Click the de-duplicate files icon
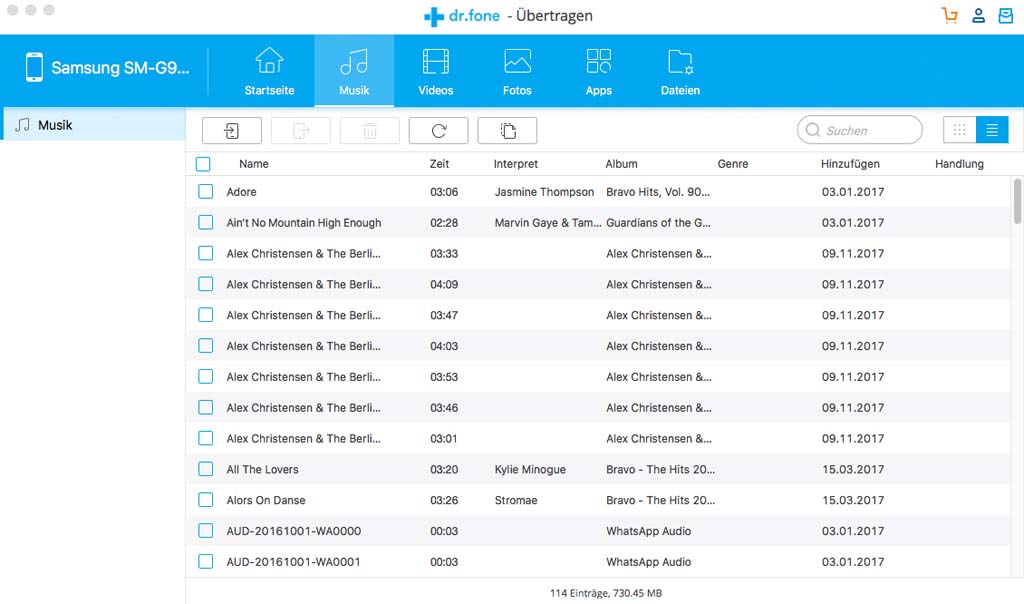This screenshot has height=604, width=1024. coord(507,130)
